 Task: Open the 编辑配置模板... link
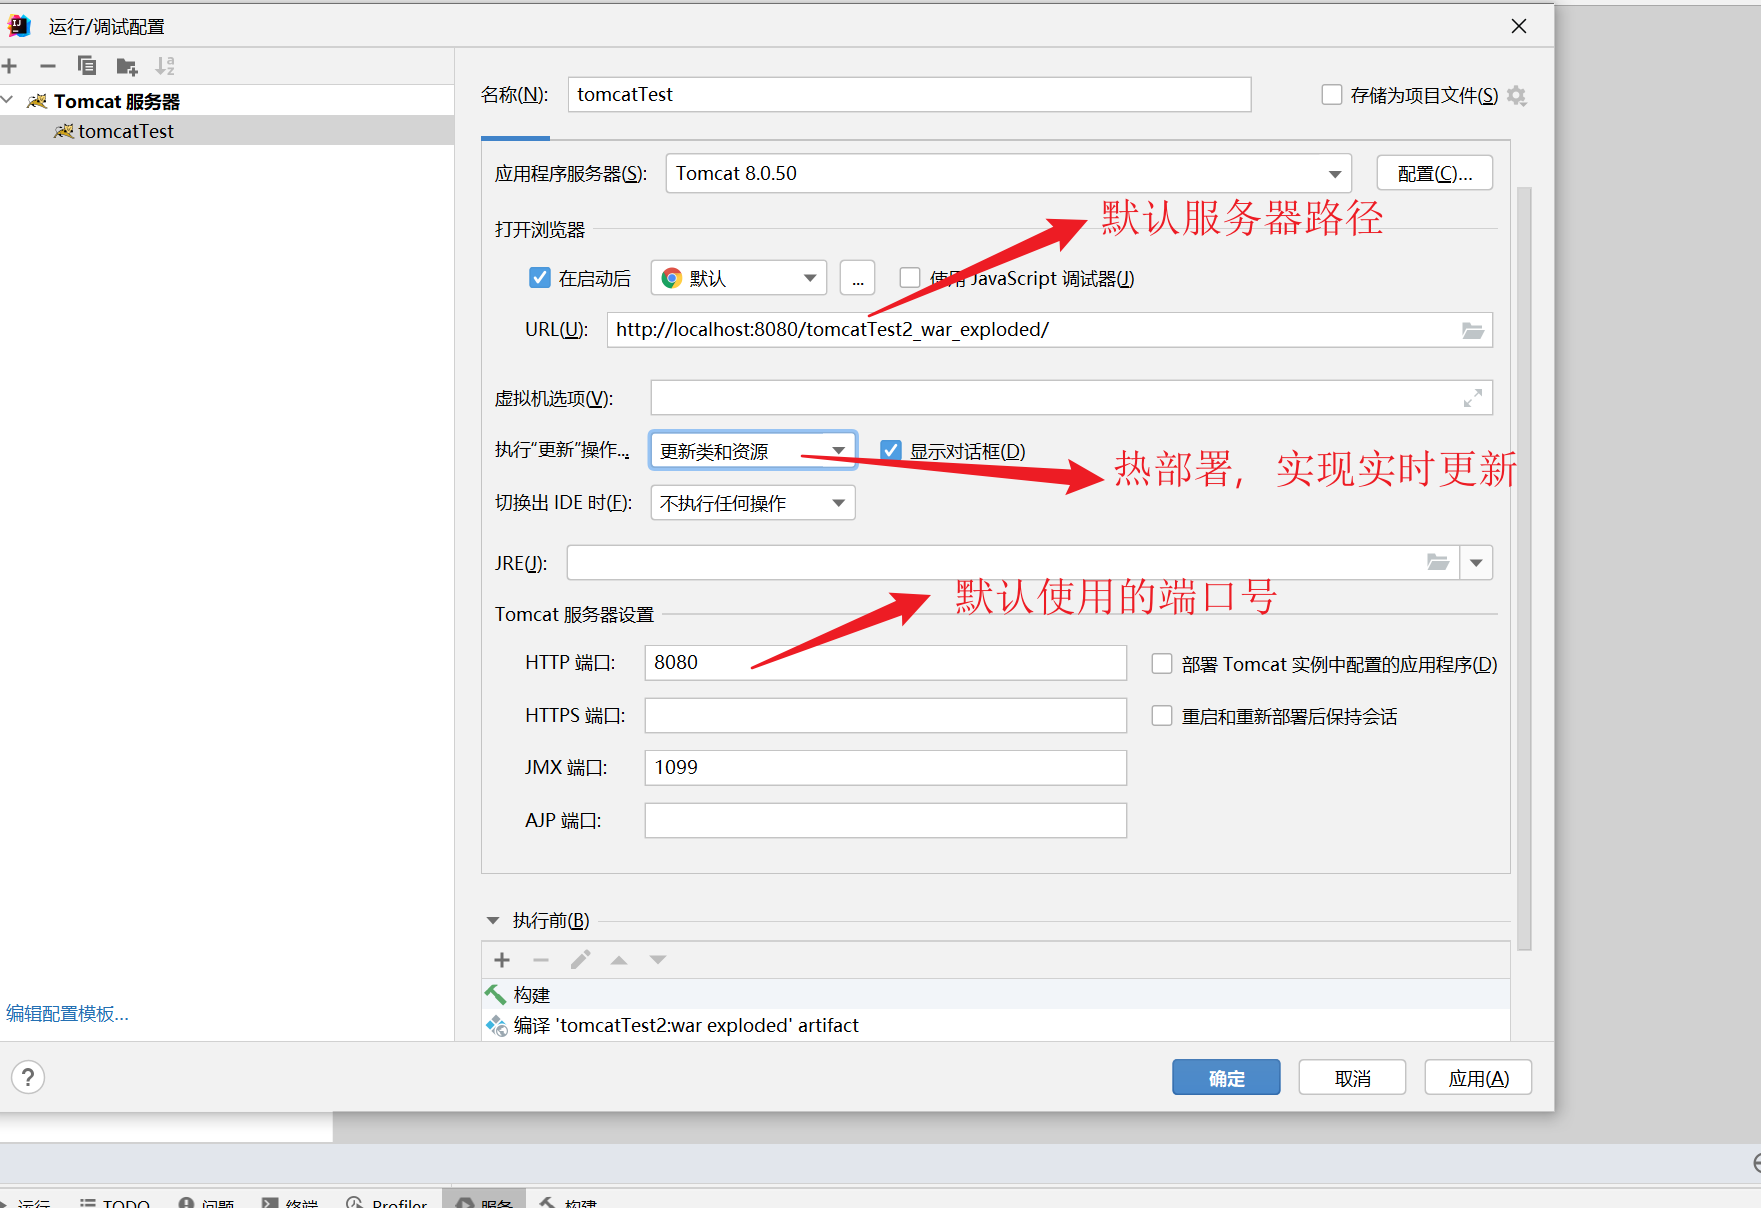coord(67,1014)
